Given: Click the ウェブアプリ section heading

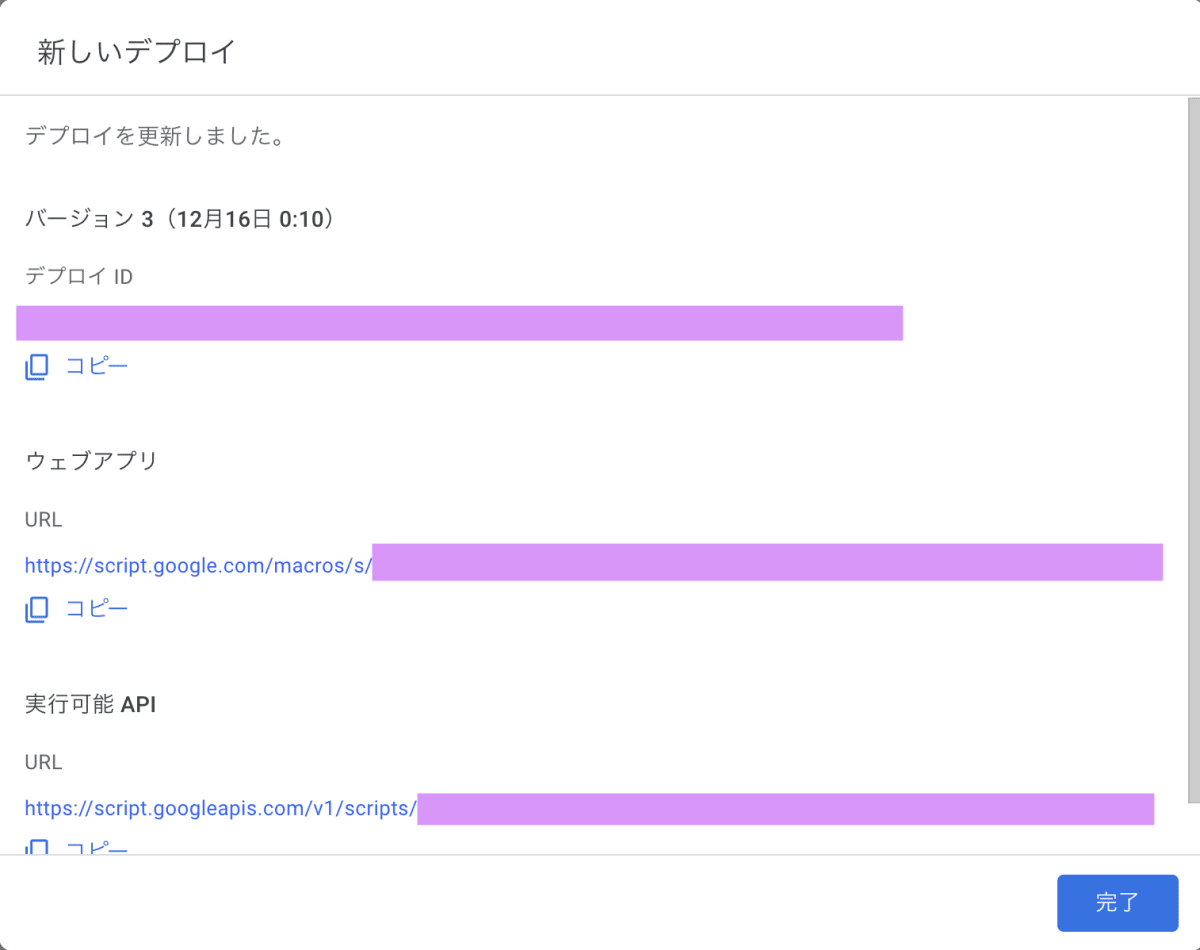Looking at the screenshot, I should click(x=91, y=461).
